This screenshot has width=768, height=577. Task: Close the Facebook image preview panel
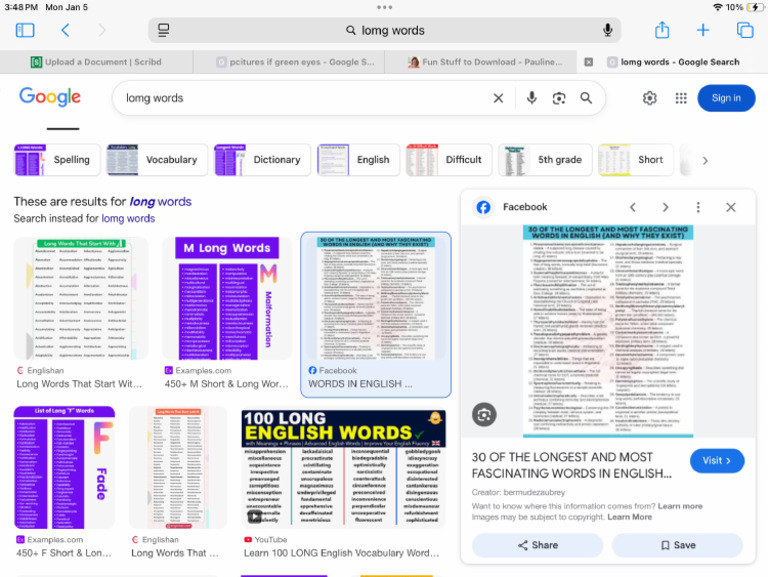(x=731, y=207)
